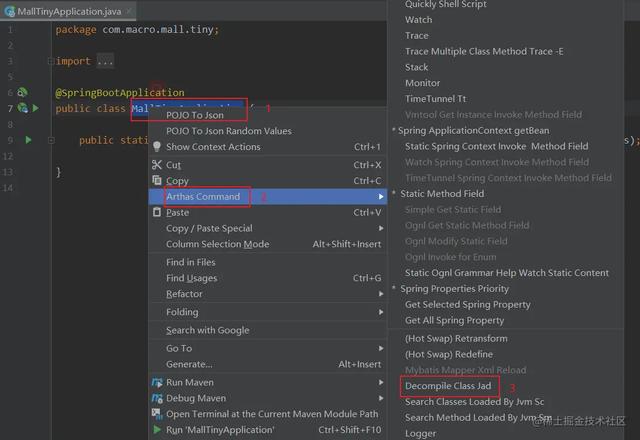This screenshot has height=440, width=640.
Task: Toggle Column Selection Mode
Action: coord(217,244)
